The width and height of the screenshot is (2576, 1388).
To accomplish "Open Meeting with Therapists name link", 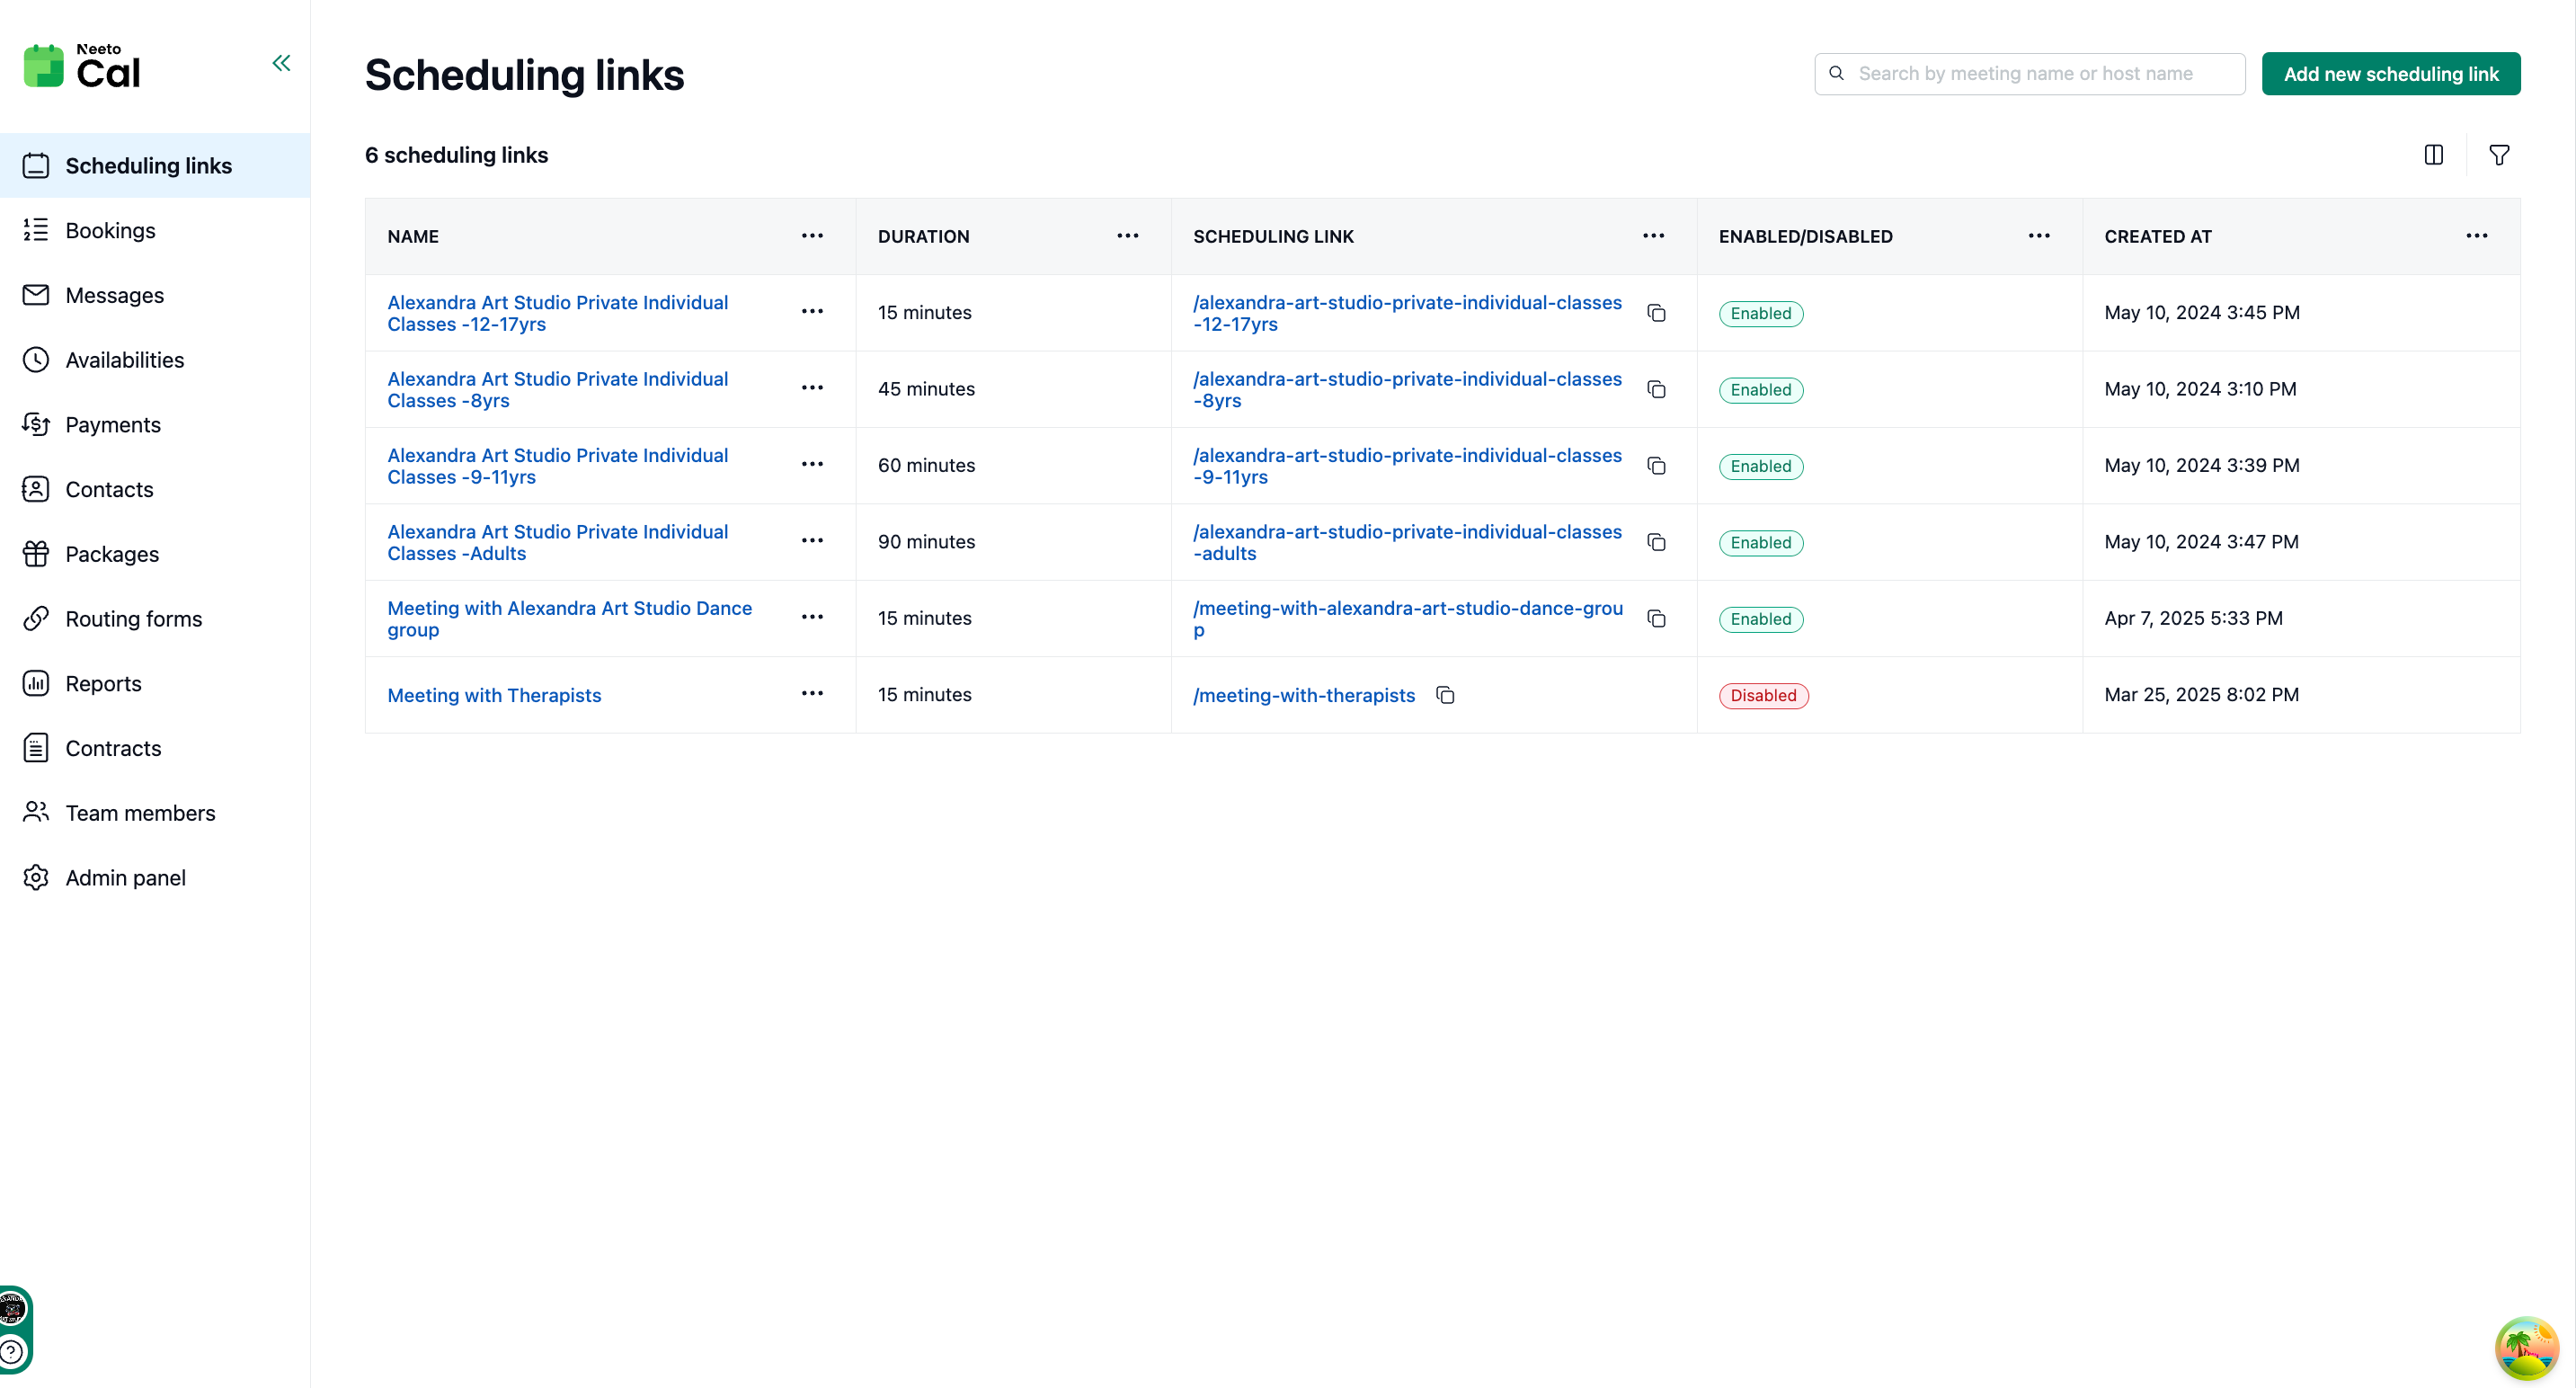I will [x=494, y=696].
